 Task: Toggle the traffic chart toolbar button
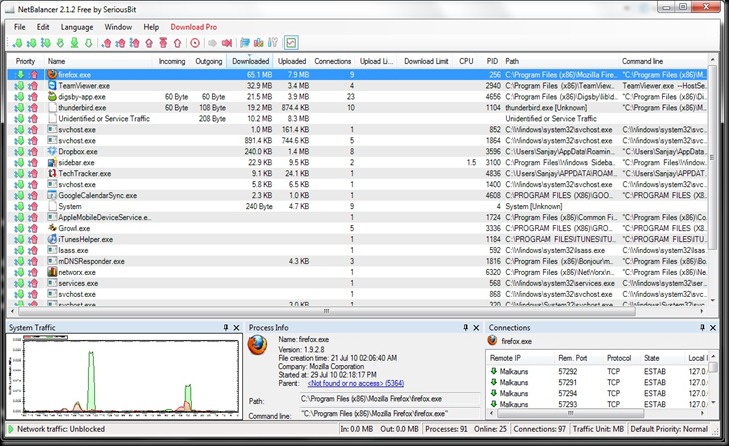tap(291, 43)
